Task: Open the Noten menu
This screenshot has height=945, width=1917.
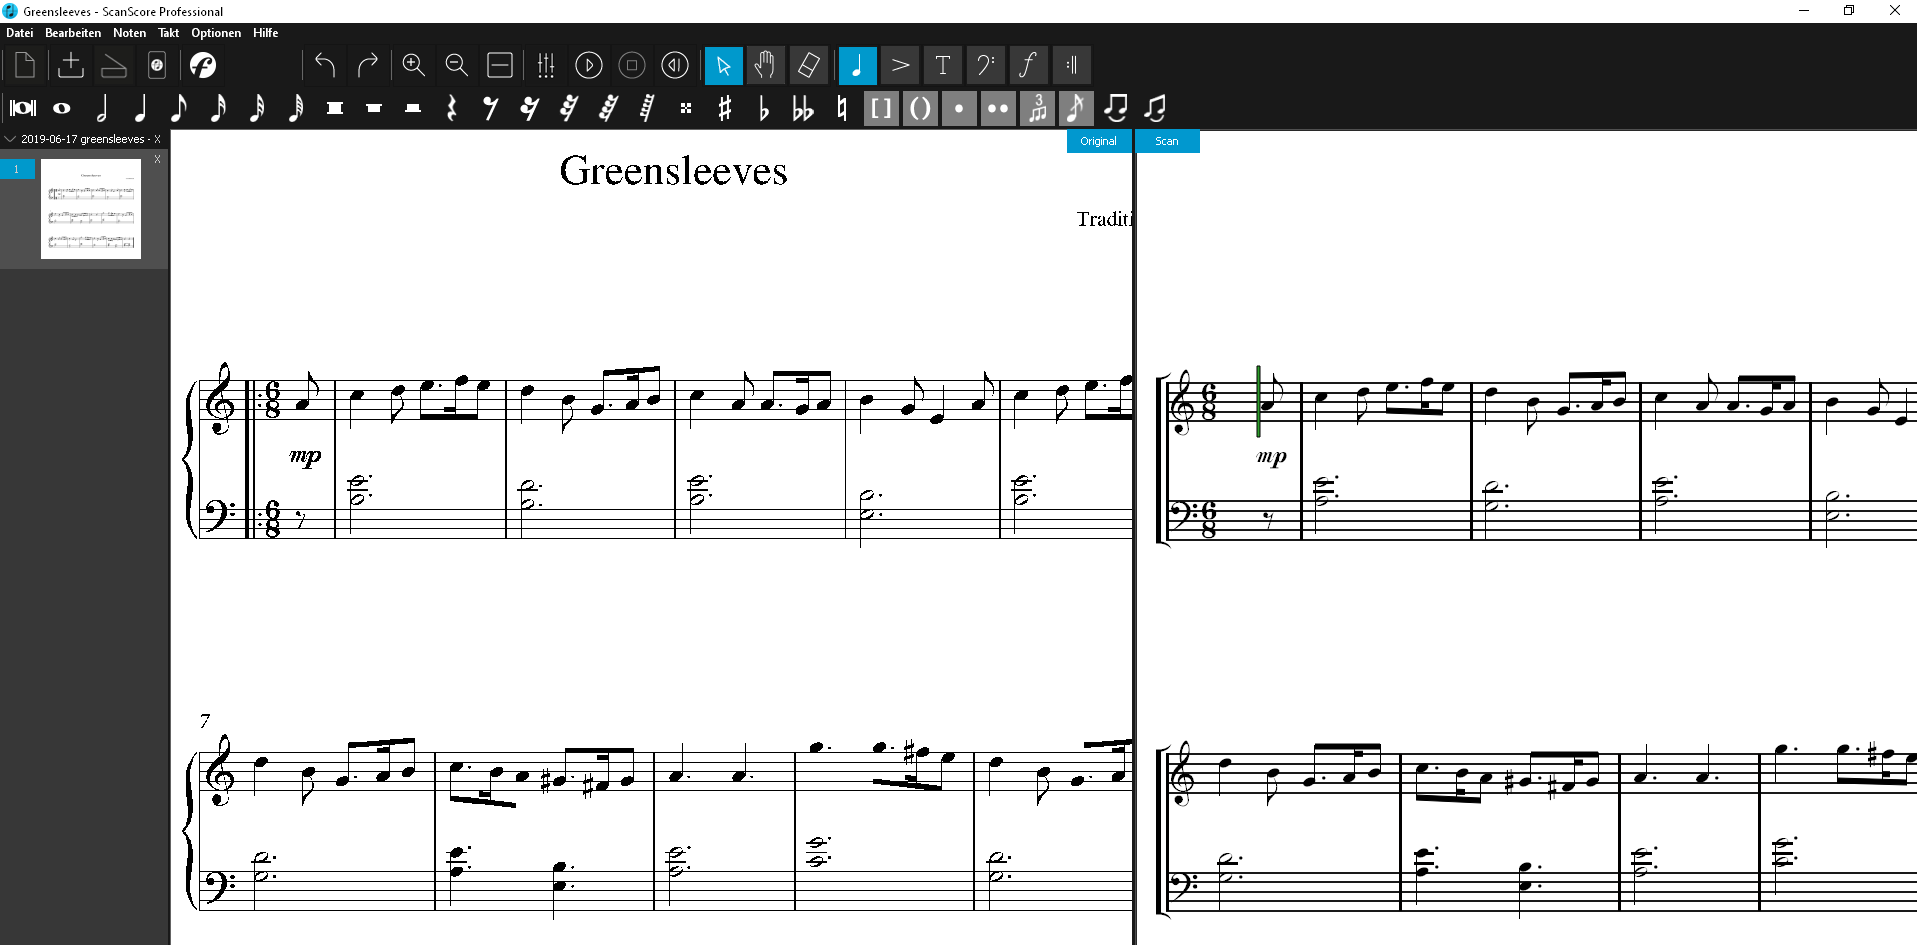Action: tap(129, 33)
